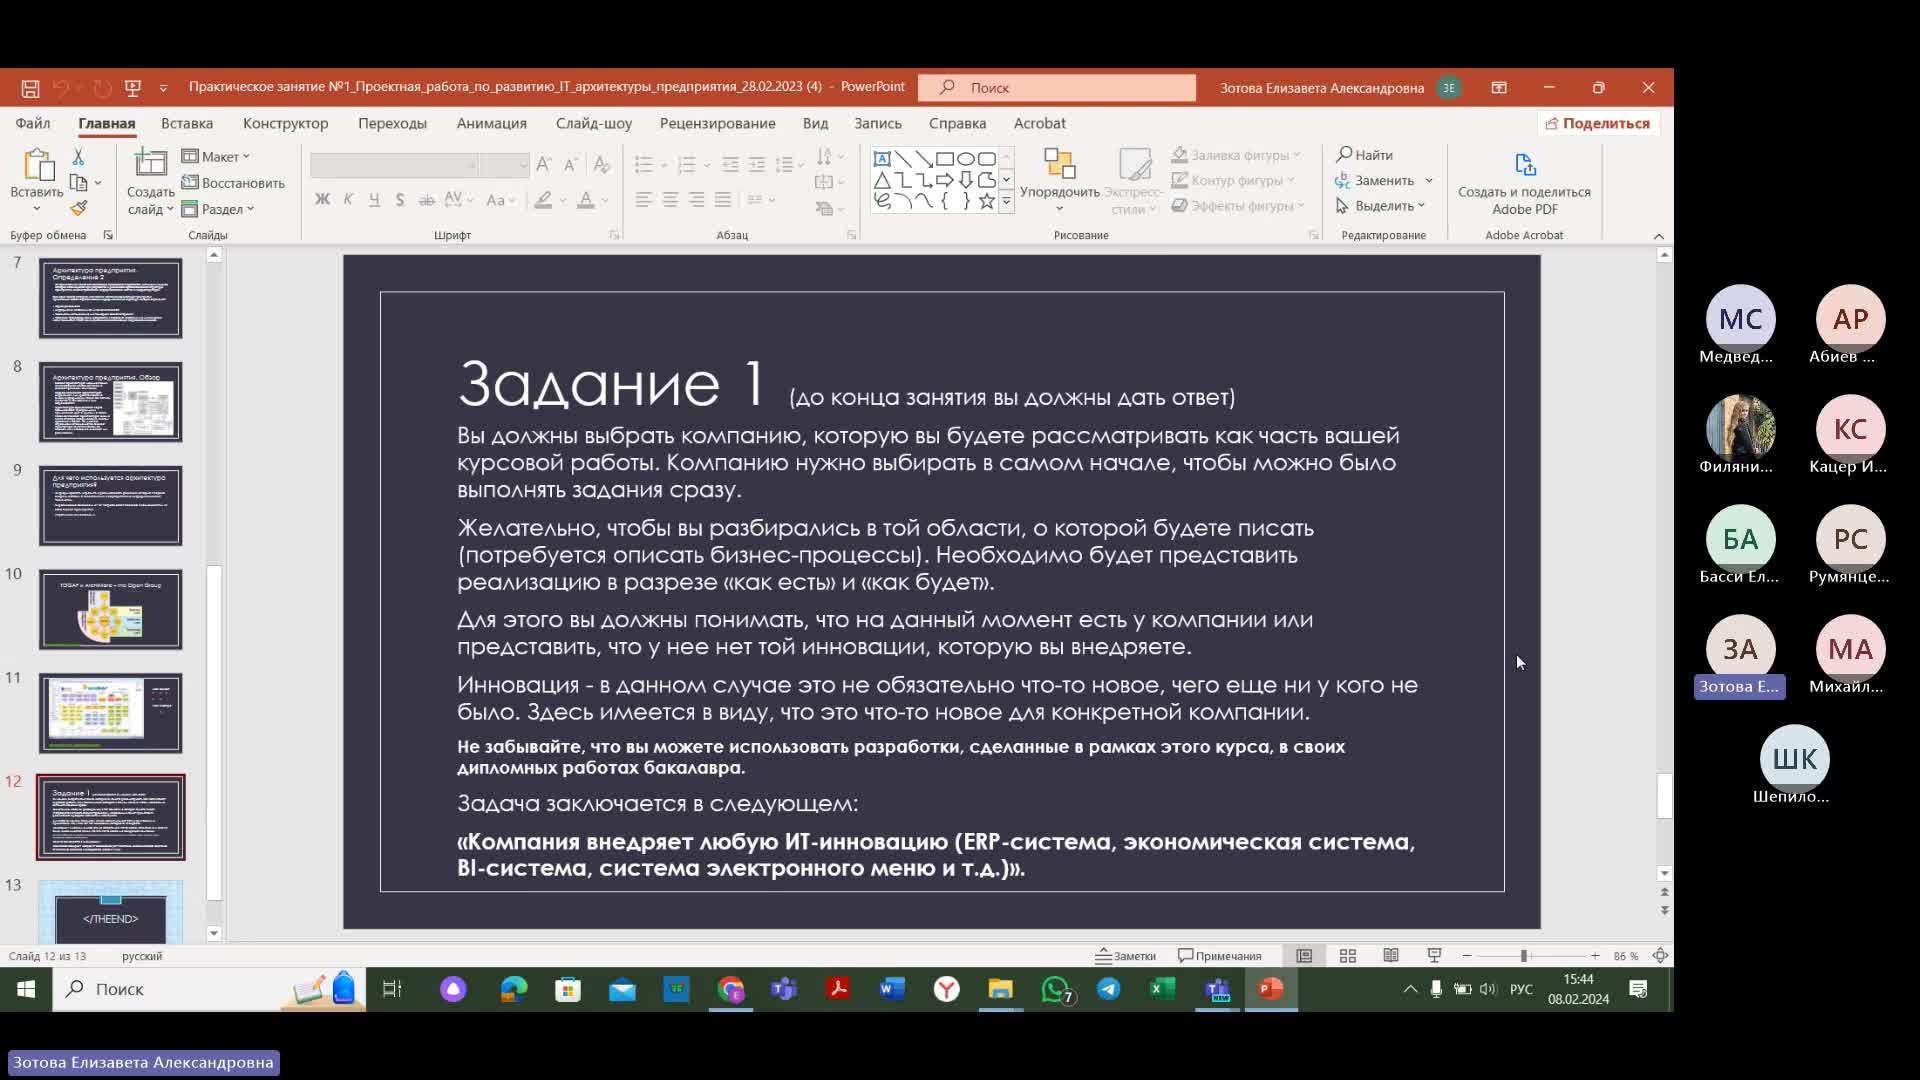Cut the selection using the scissors icon
The image size is (1920, 1080).
(78, 157)
